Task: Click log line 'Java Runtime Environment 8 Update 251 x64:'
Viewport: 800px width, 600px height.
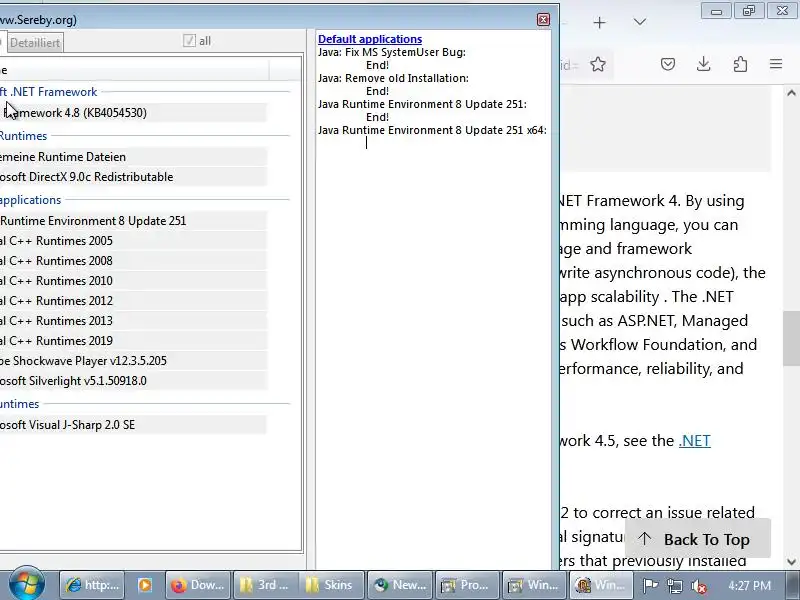Action: point(432,131)
